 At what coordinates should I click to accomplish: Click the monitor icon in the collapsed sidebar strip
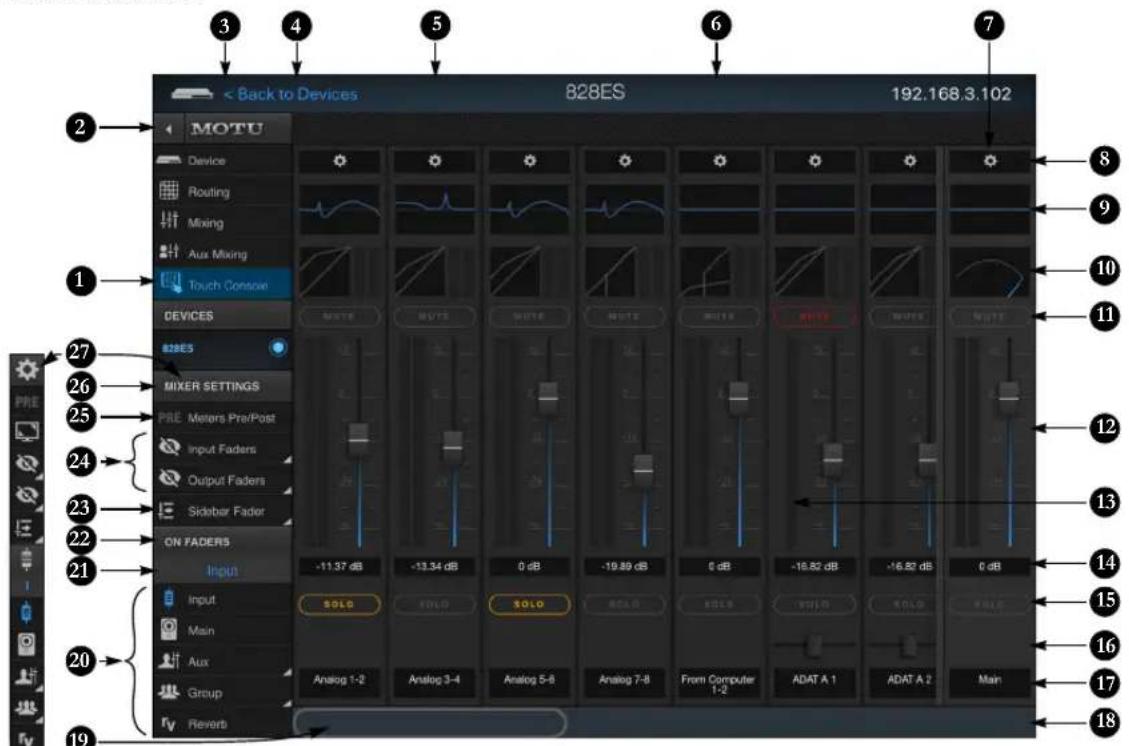27,431
